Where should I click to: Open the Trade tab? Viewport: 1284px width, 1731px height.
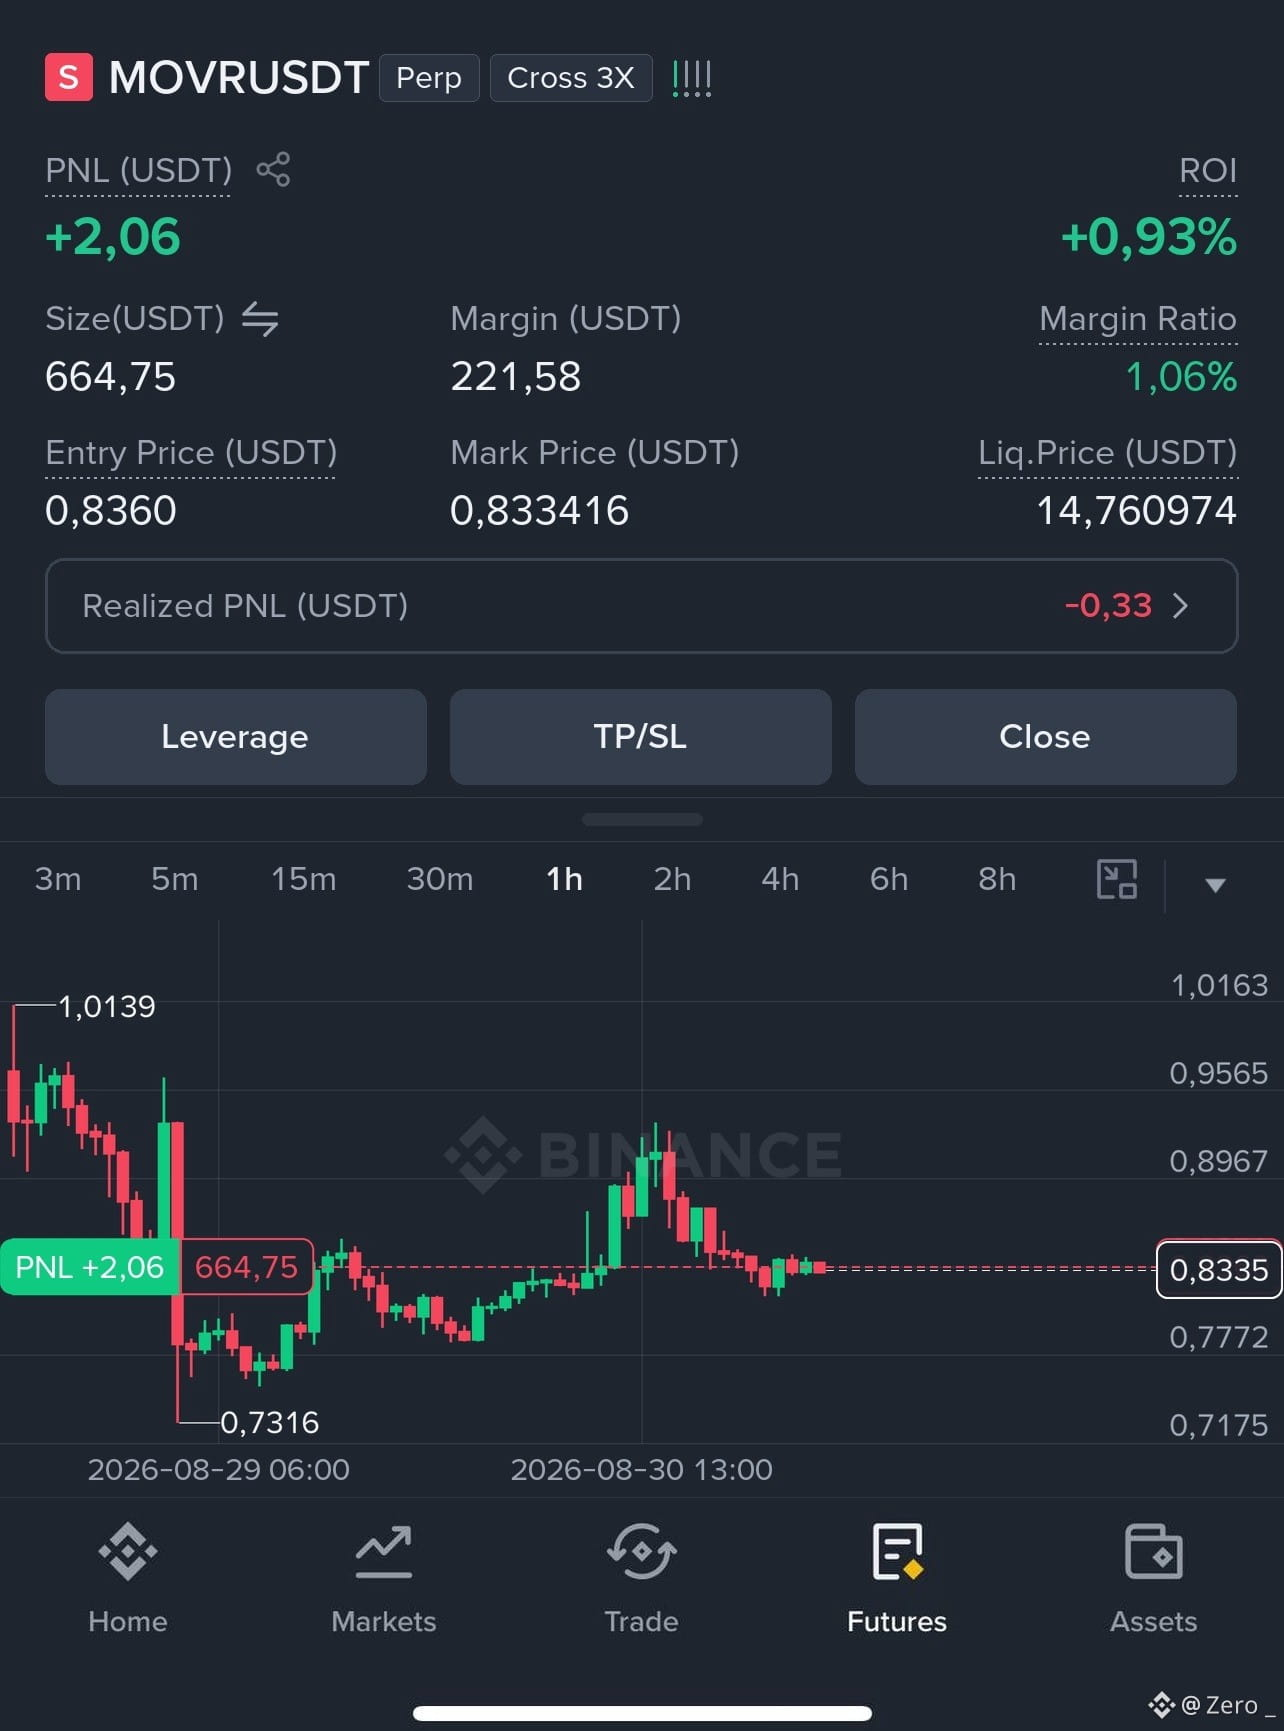(x=641, y=1578)
